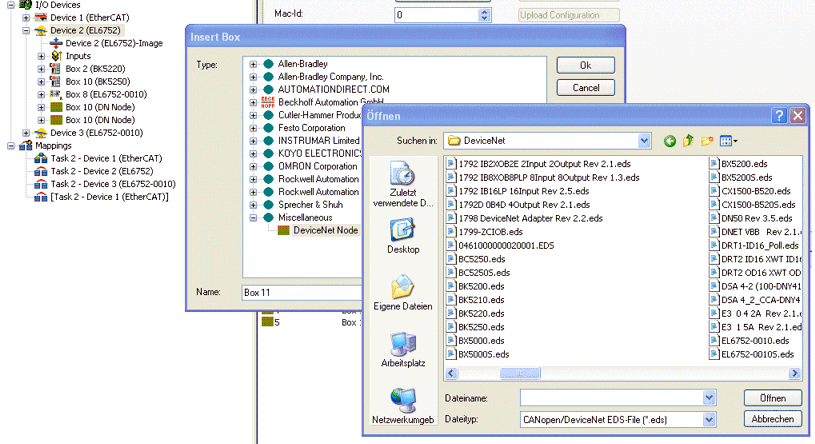Click Cancel in Insert Box dialog
This screenshot has height=444, width=815.
coord(586,87)
